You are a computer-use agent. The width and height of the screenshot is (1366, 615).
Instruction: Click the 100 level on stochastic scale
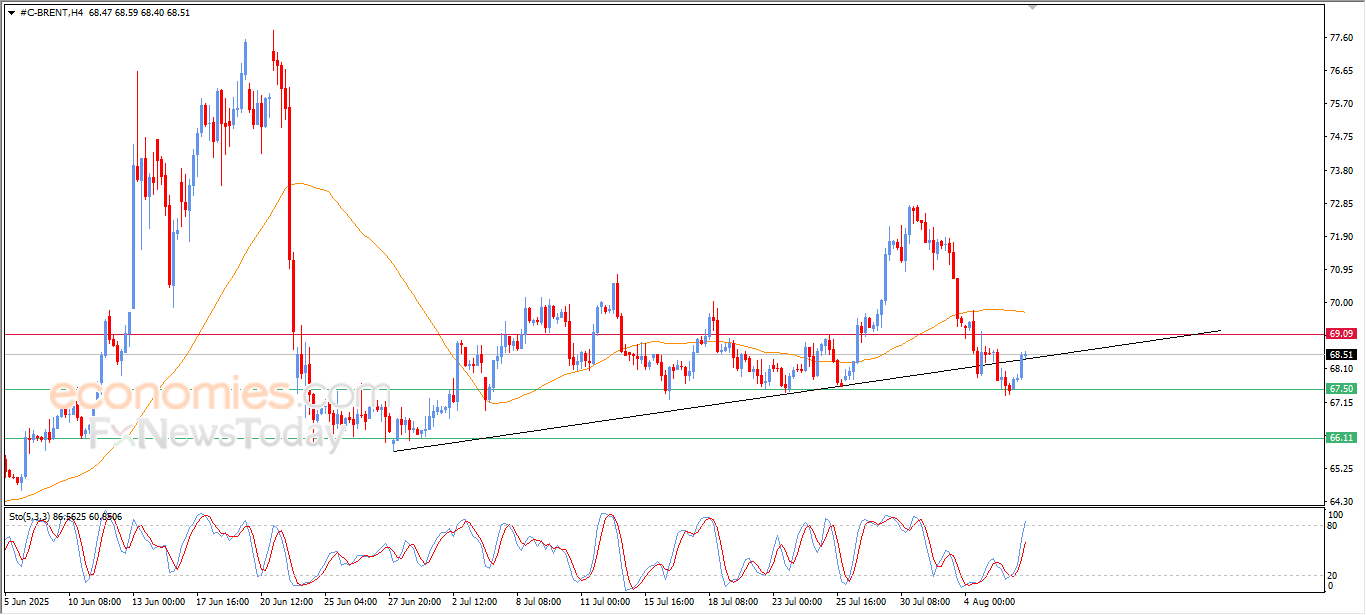coord(1335,515)
